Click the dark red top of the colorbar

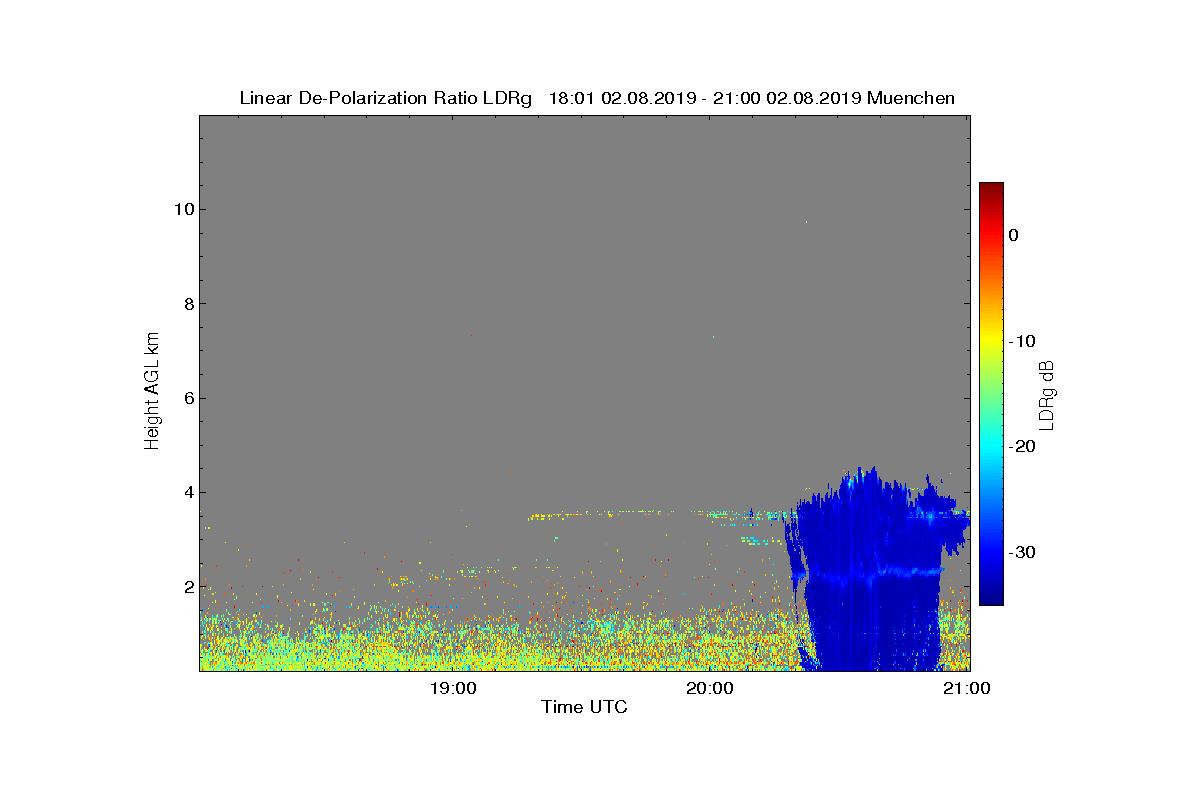tap(991, 190)
